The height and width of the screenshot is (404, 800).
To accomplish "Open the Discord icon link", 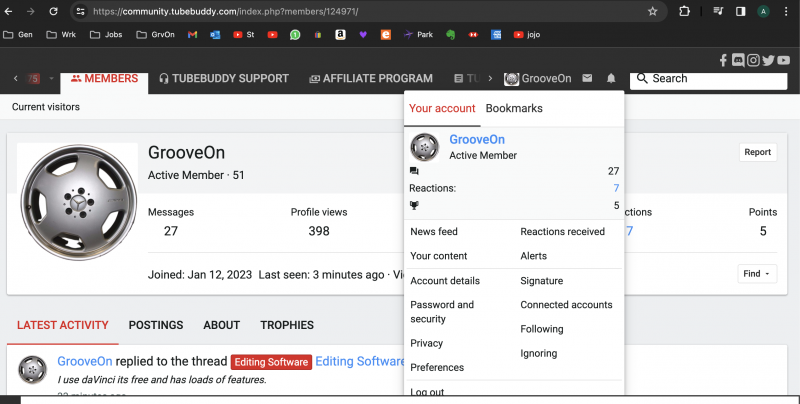I will pyautogui.click(x=738, y=60).
